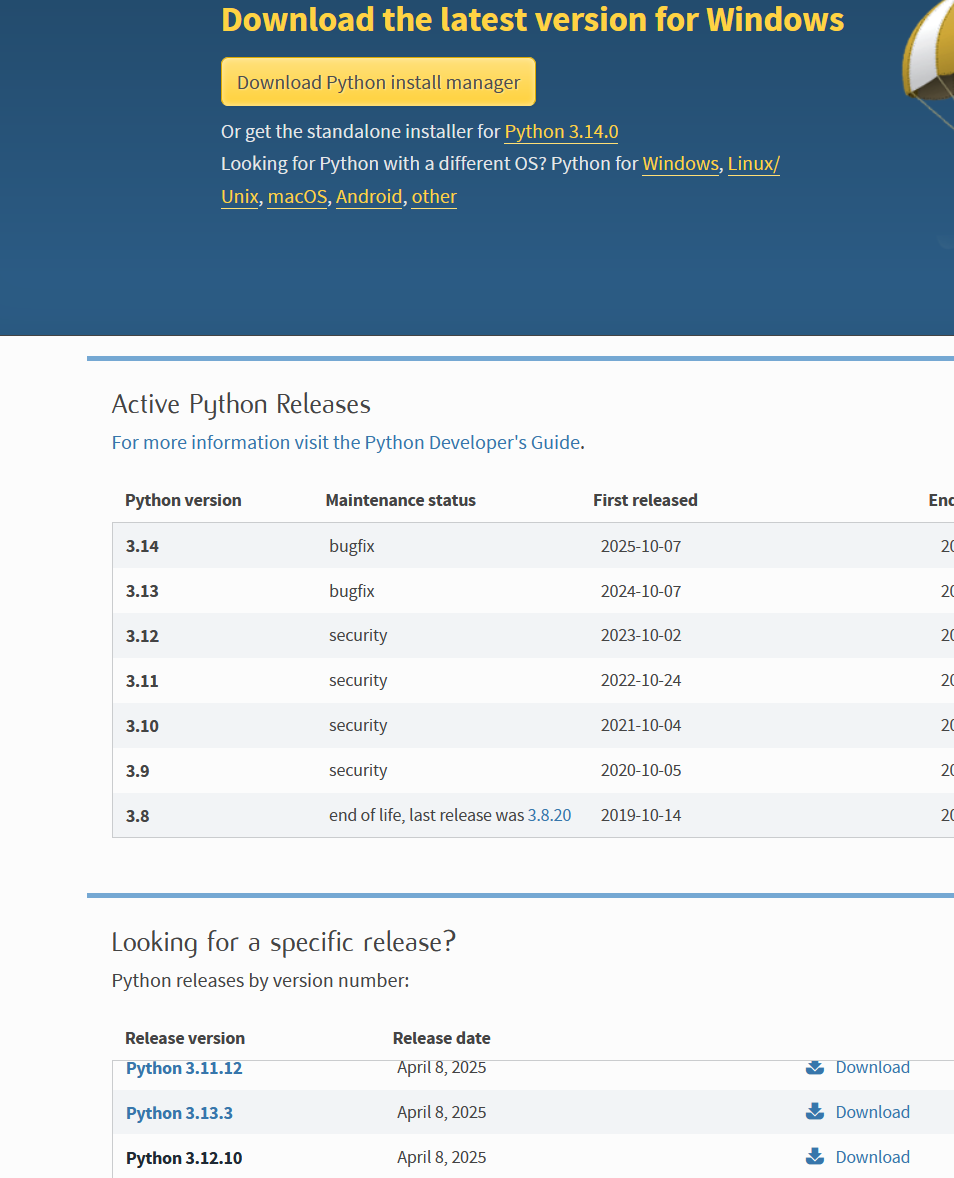Image resolution: width=954 pixels, height=1178 pixels.
Task: Open the 3.8.20 last release link
Action: pos(548,814)
